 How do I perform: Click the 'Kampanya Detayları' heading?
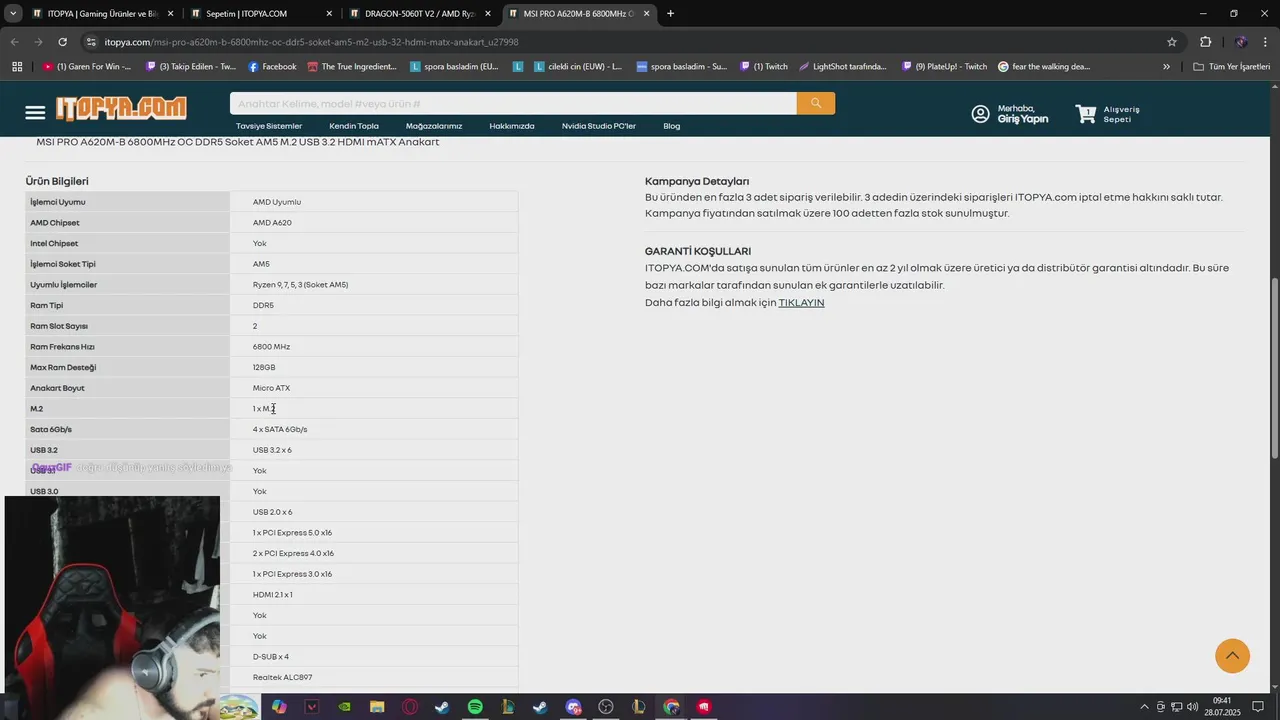click(697, 181)
